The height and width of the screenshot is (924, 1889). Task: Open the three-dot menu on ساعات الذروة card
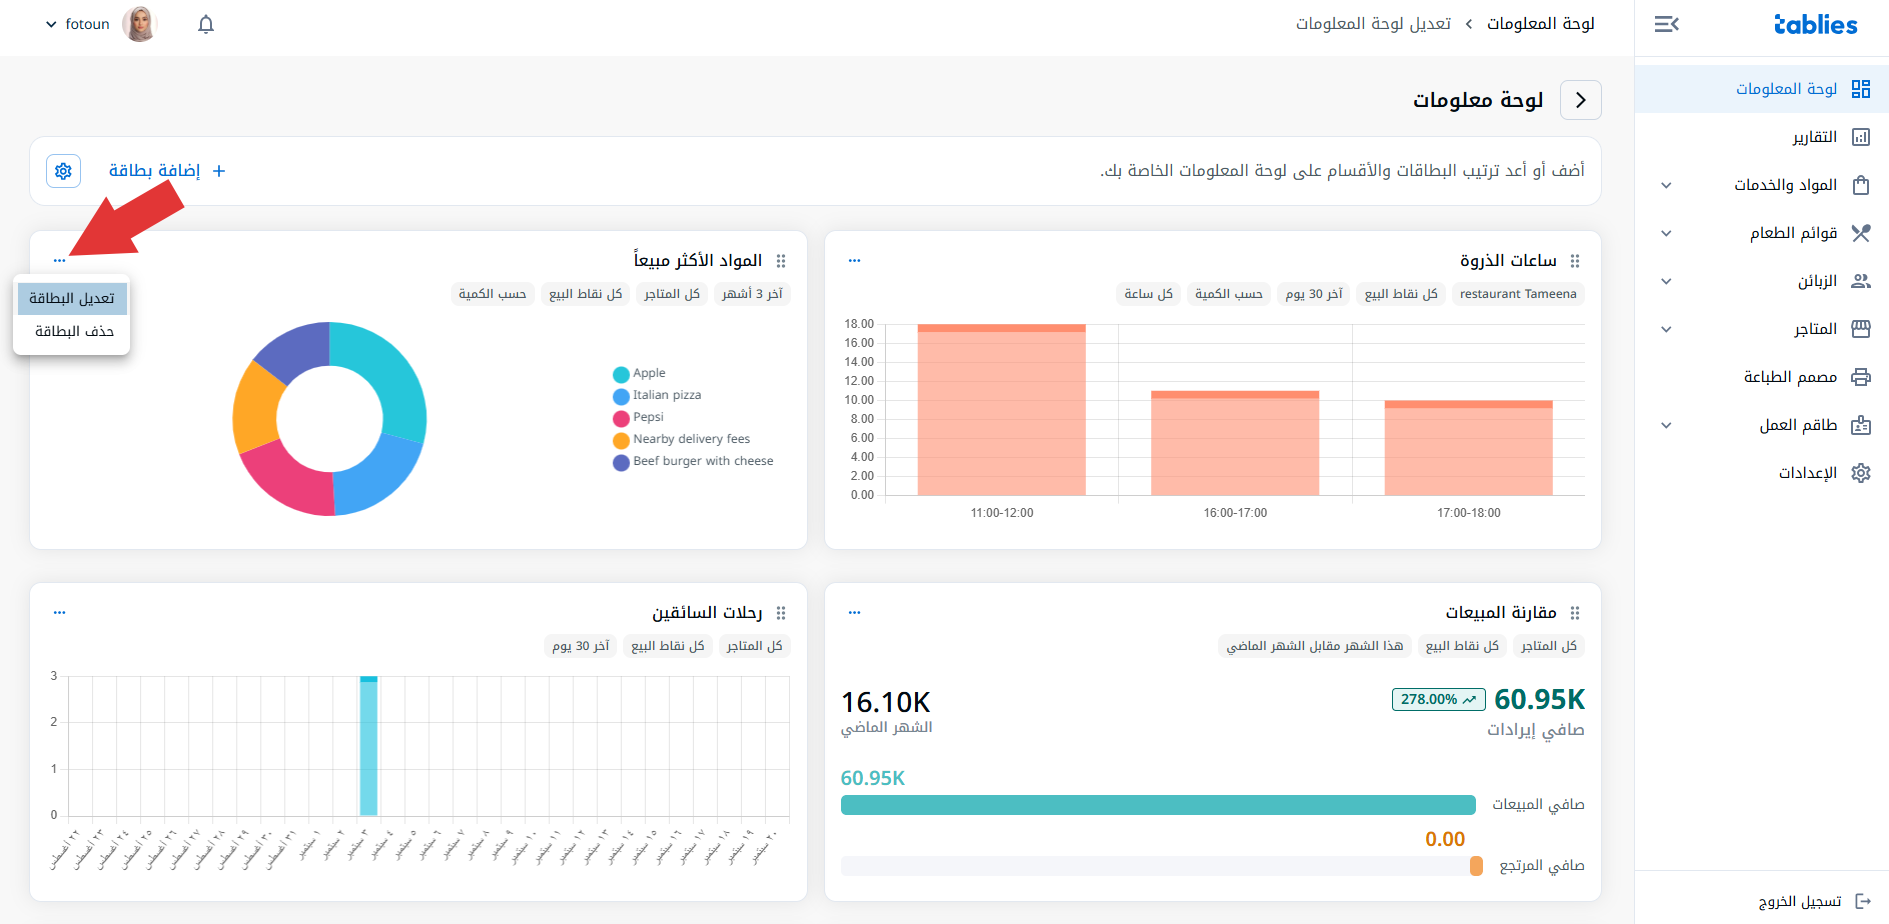point(854,260)
